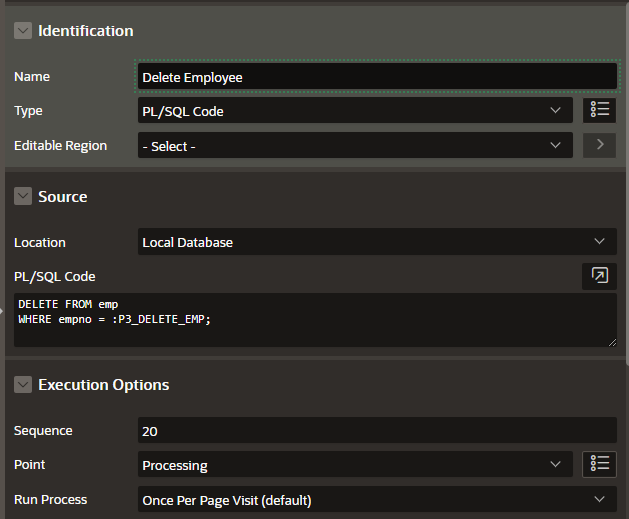Click the vertical scrollbar of the property panel
Screen dimensions: 629x519
pyautogui.click(x=627, y=184)
